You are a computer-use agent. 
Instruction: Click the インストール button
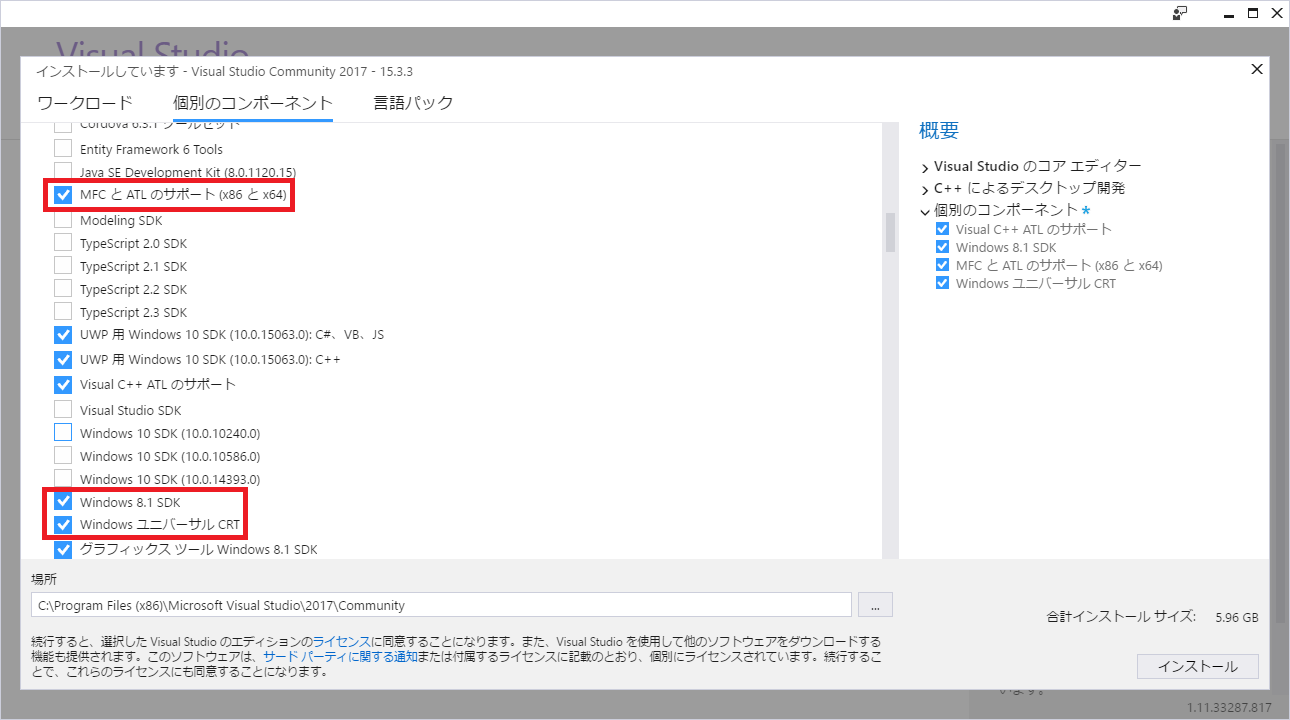coord(1198,666)
